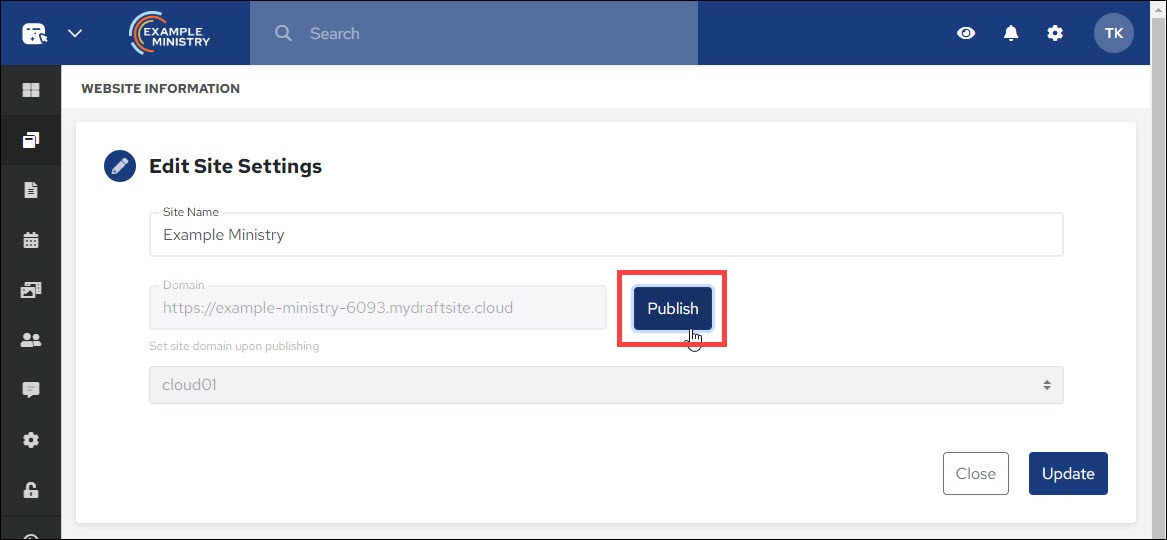Open the chat comments sidebar icon

[x=31, y=390]
